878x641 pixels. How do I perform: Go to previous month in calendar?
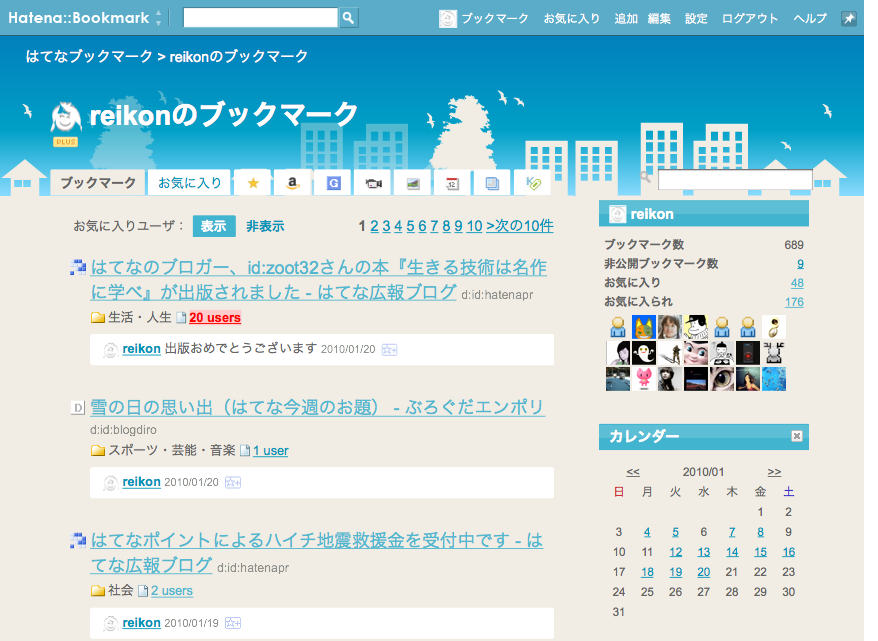(633, 472)
